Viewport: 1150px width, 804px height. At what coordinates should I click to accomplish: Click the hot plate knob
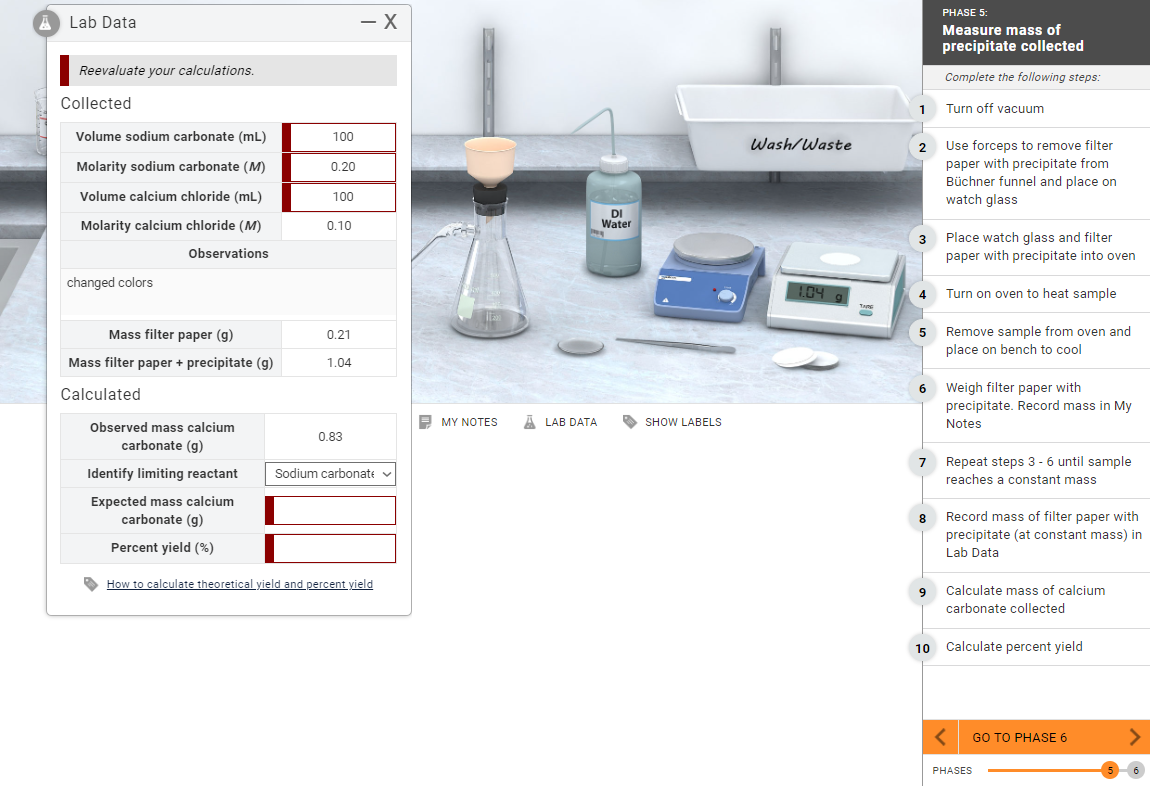point(726,296)
